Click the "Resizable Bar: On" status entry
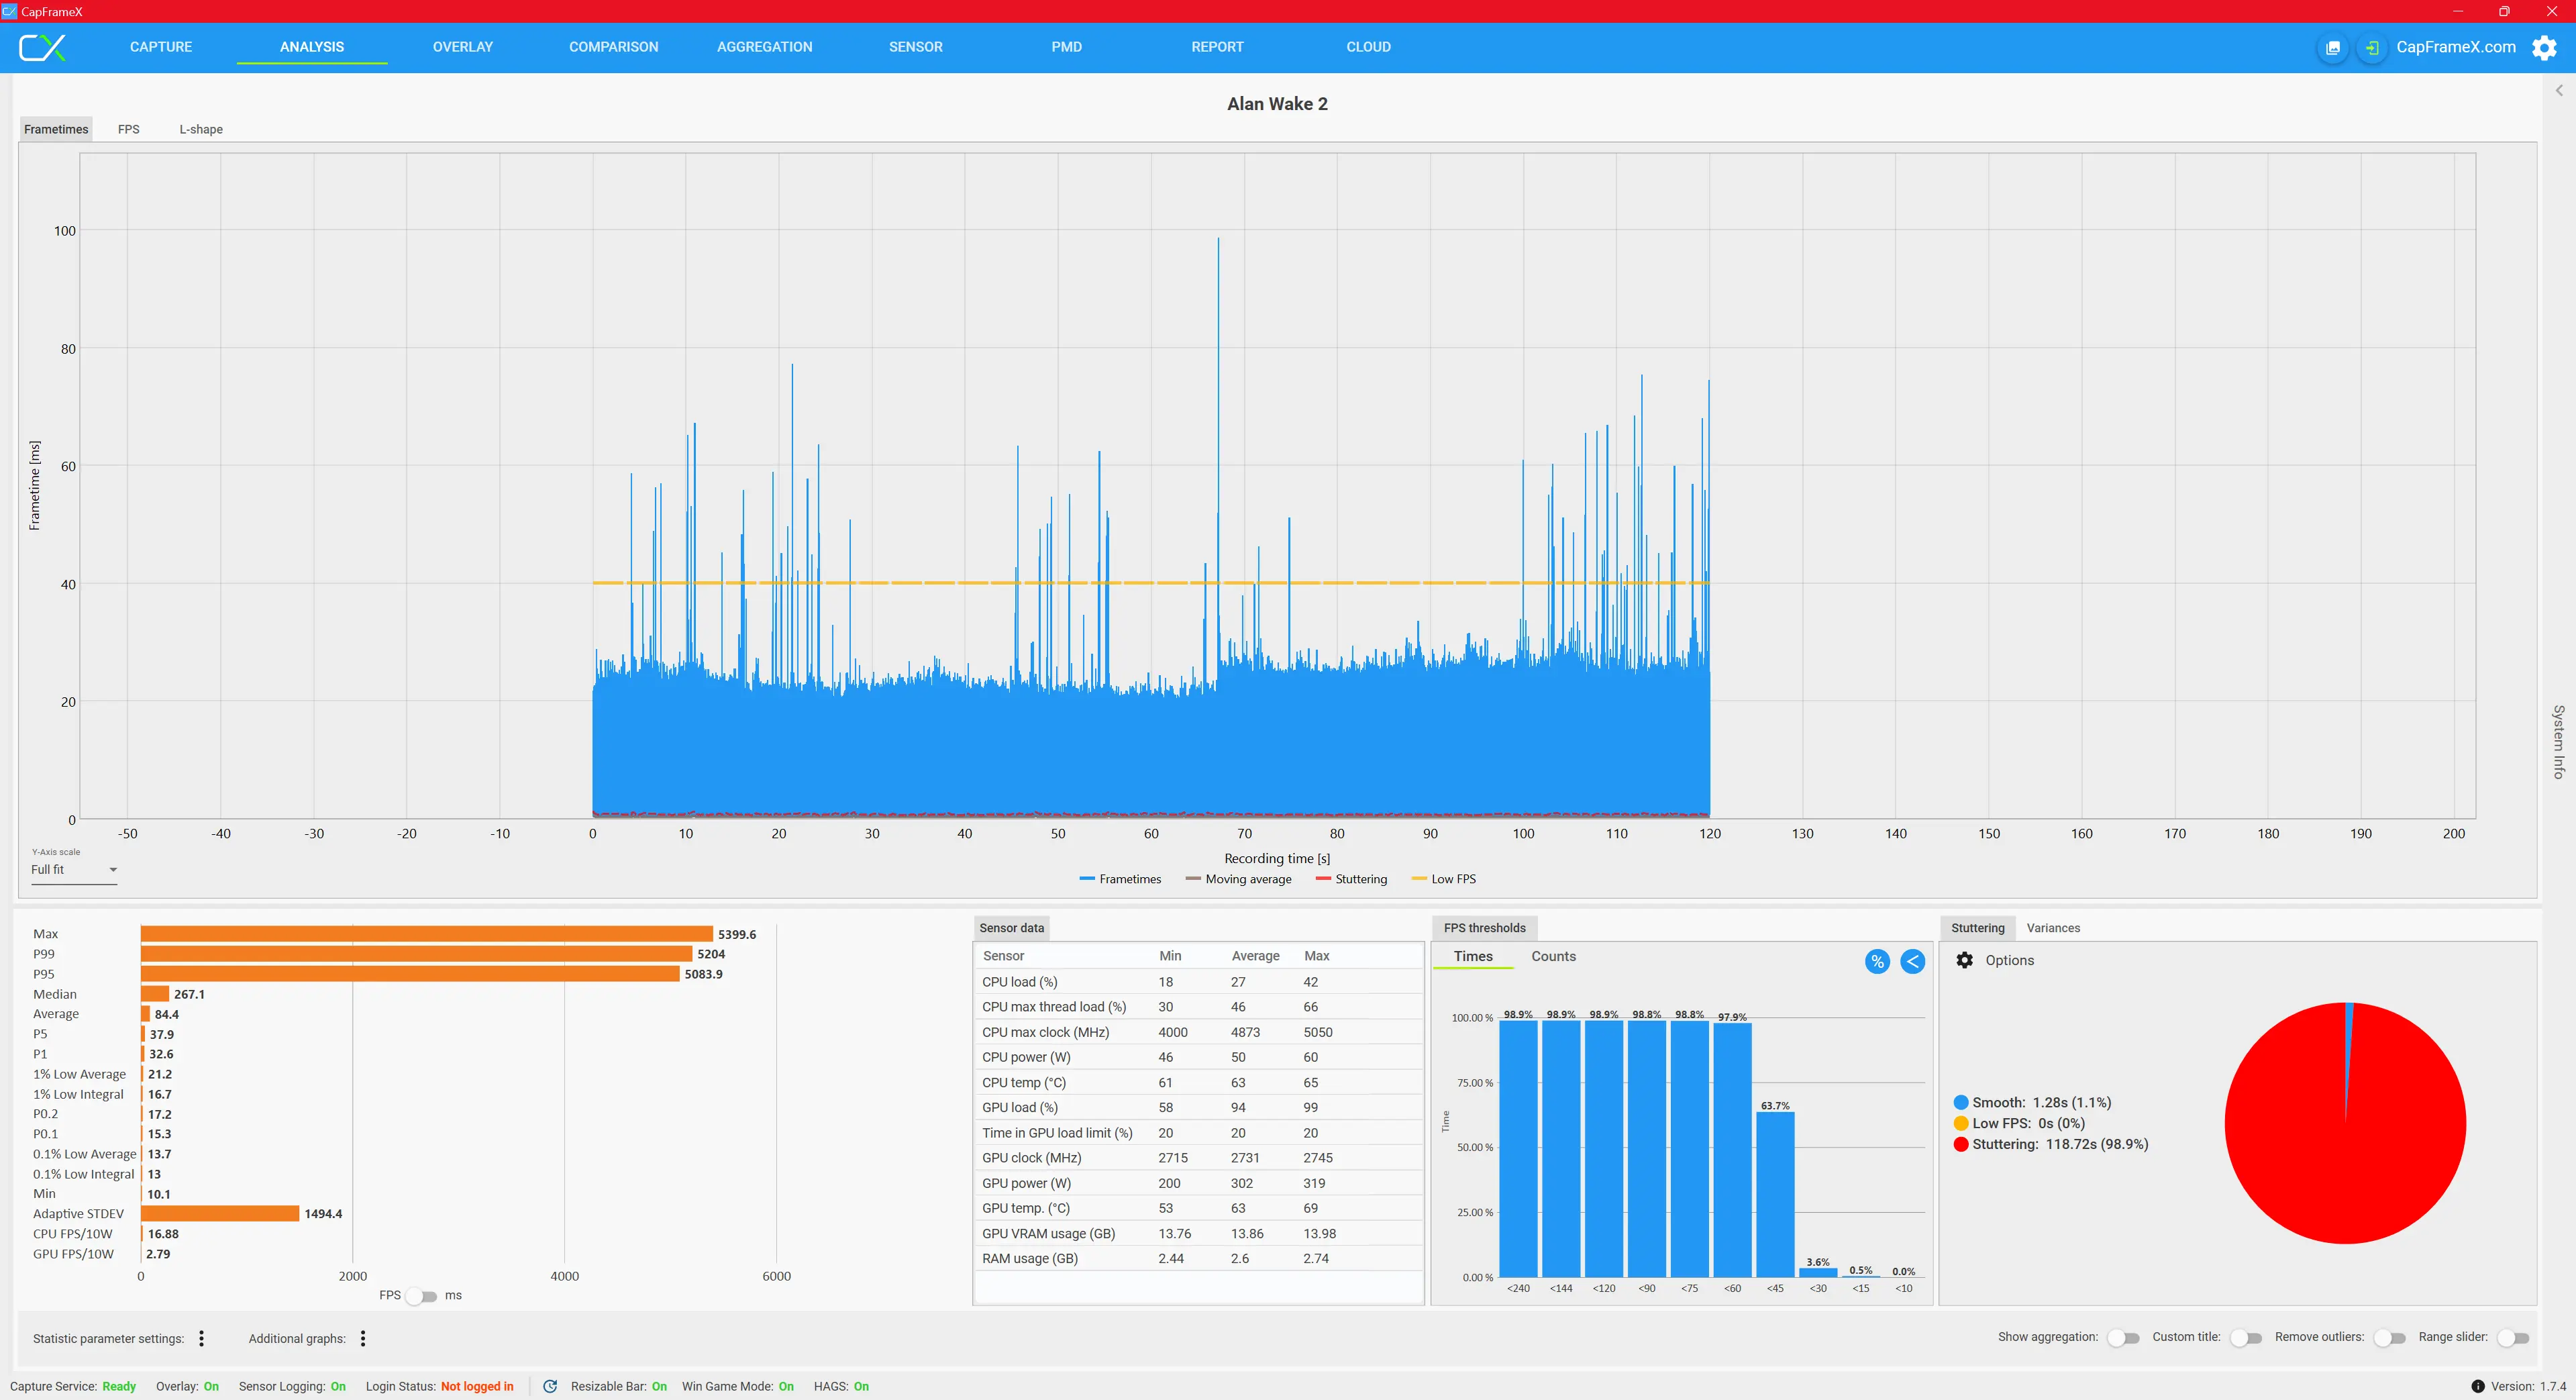2576x1400 pixels. point(619,1386)
